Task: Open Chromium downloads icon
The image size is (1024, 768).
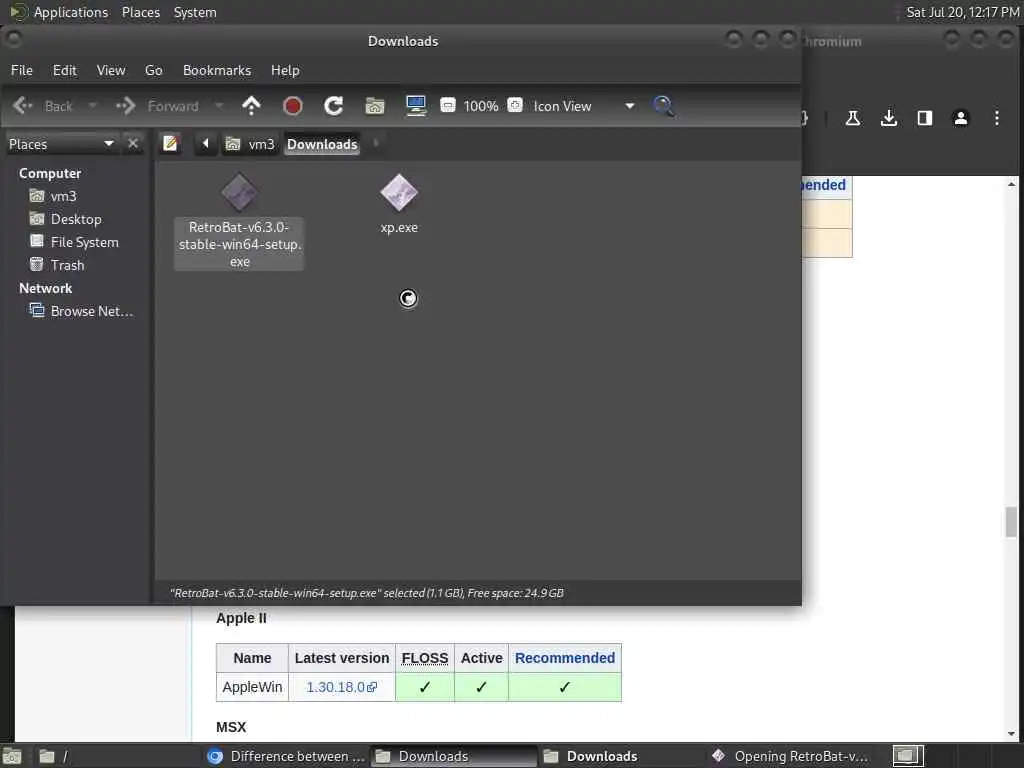Action: (888, 118)
